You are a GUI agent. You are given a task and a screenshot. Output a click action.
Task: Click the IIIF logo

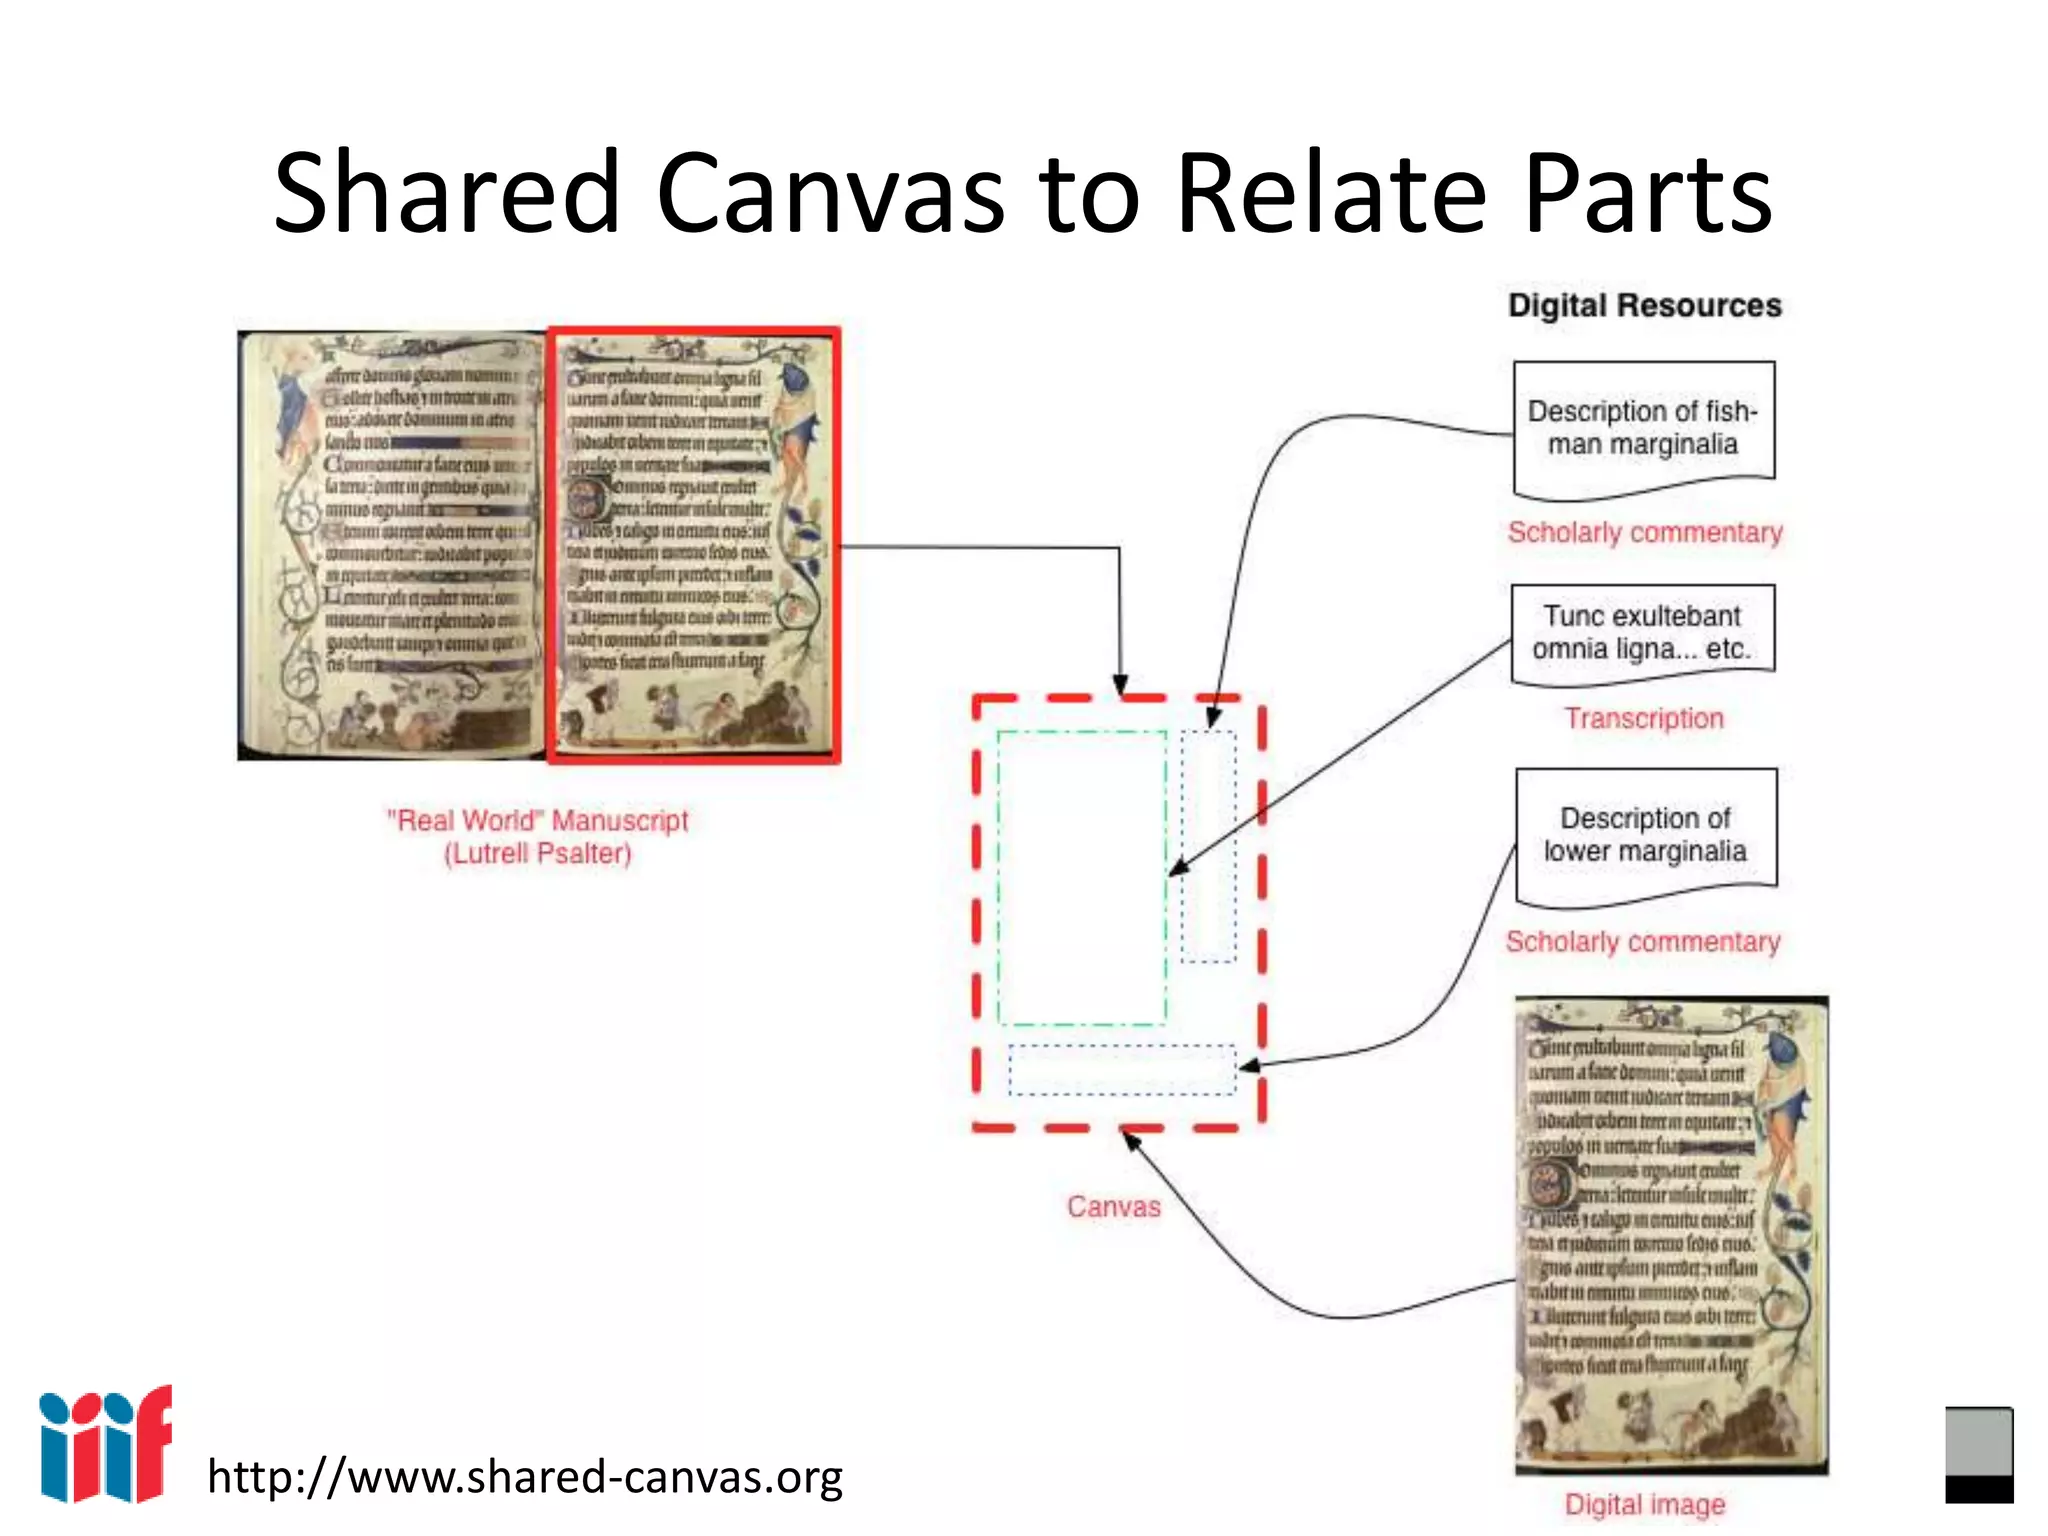tap(106, 1444)
